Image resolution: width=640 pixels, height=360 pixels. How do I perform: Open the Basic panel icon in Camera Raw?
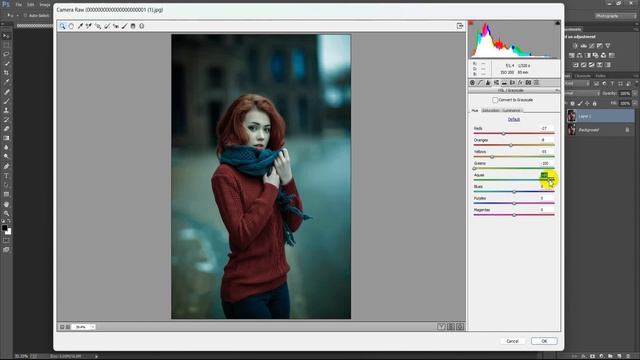click(x=472, y=83)
